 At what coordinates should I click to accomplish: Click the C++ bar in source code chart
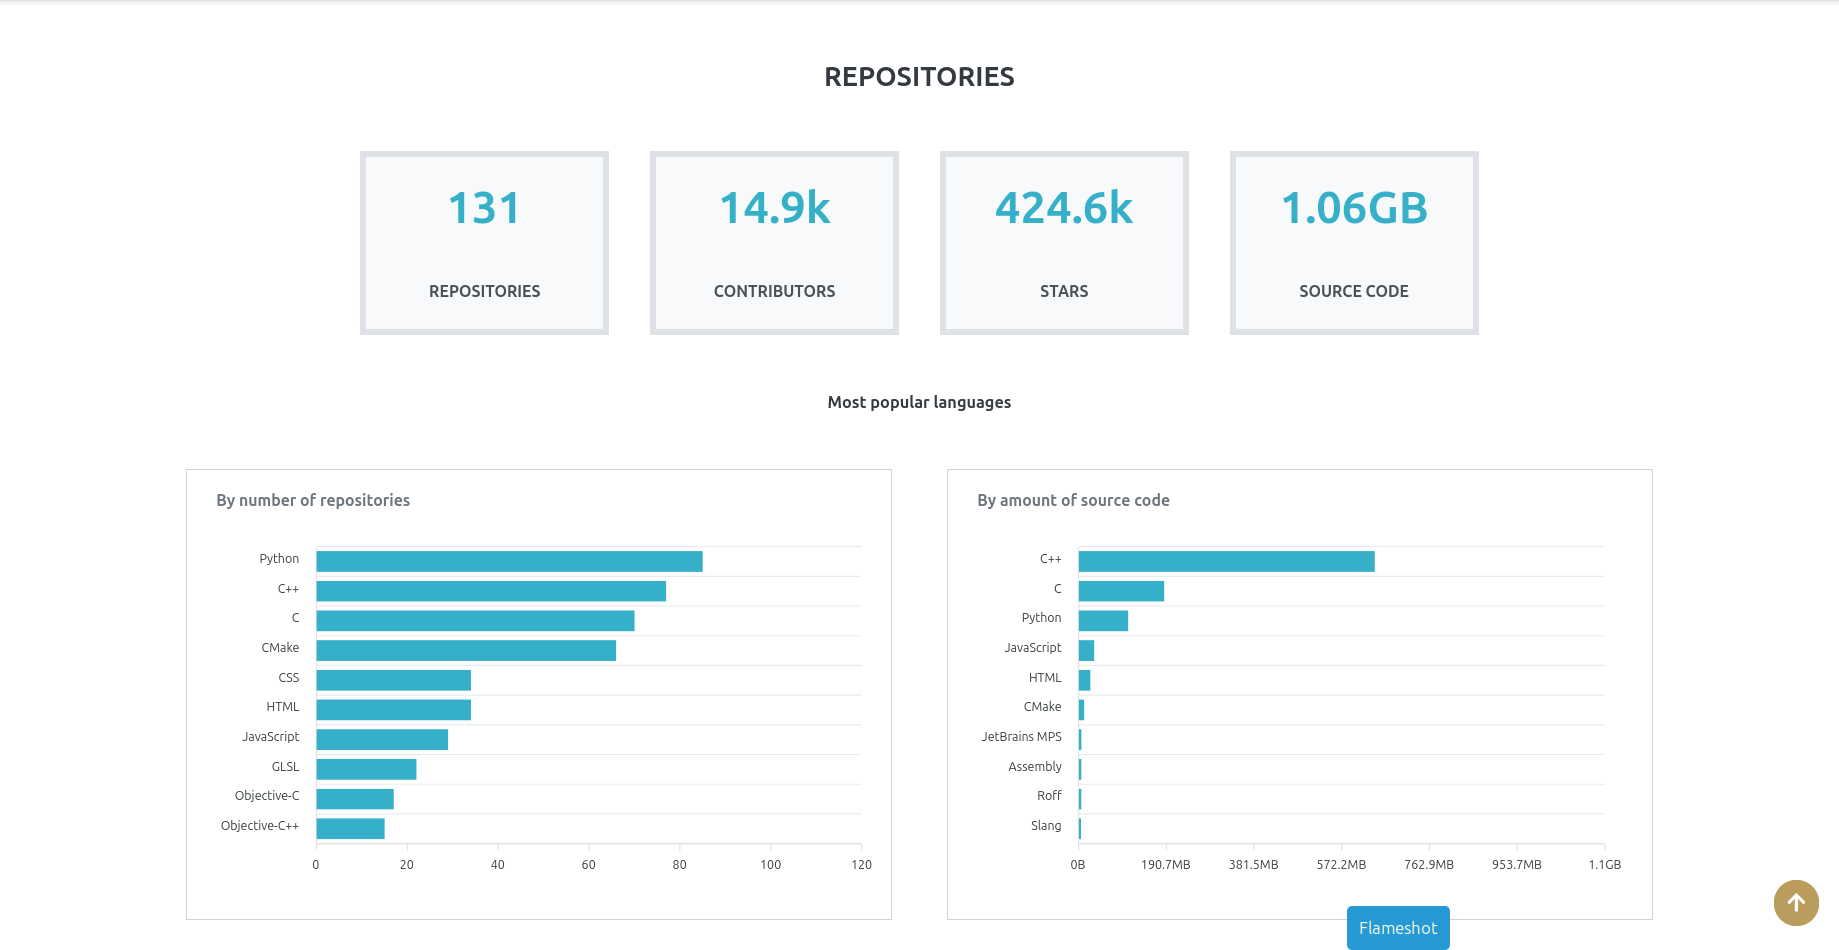1226,562
